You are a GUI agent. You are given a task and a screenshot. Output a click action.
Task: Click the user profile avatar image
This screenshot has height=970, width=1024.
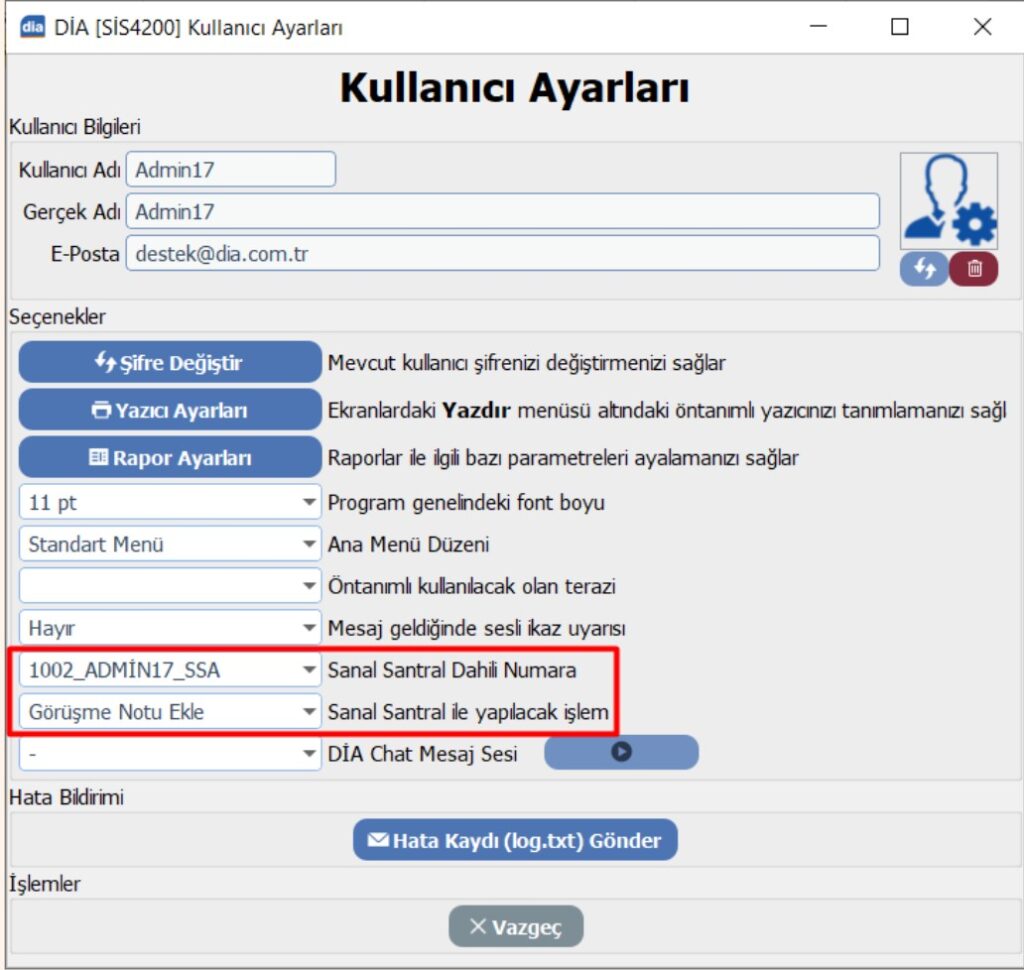tap(948, 201)
